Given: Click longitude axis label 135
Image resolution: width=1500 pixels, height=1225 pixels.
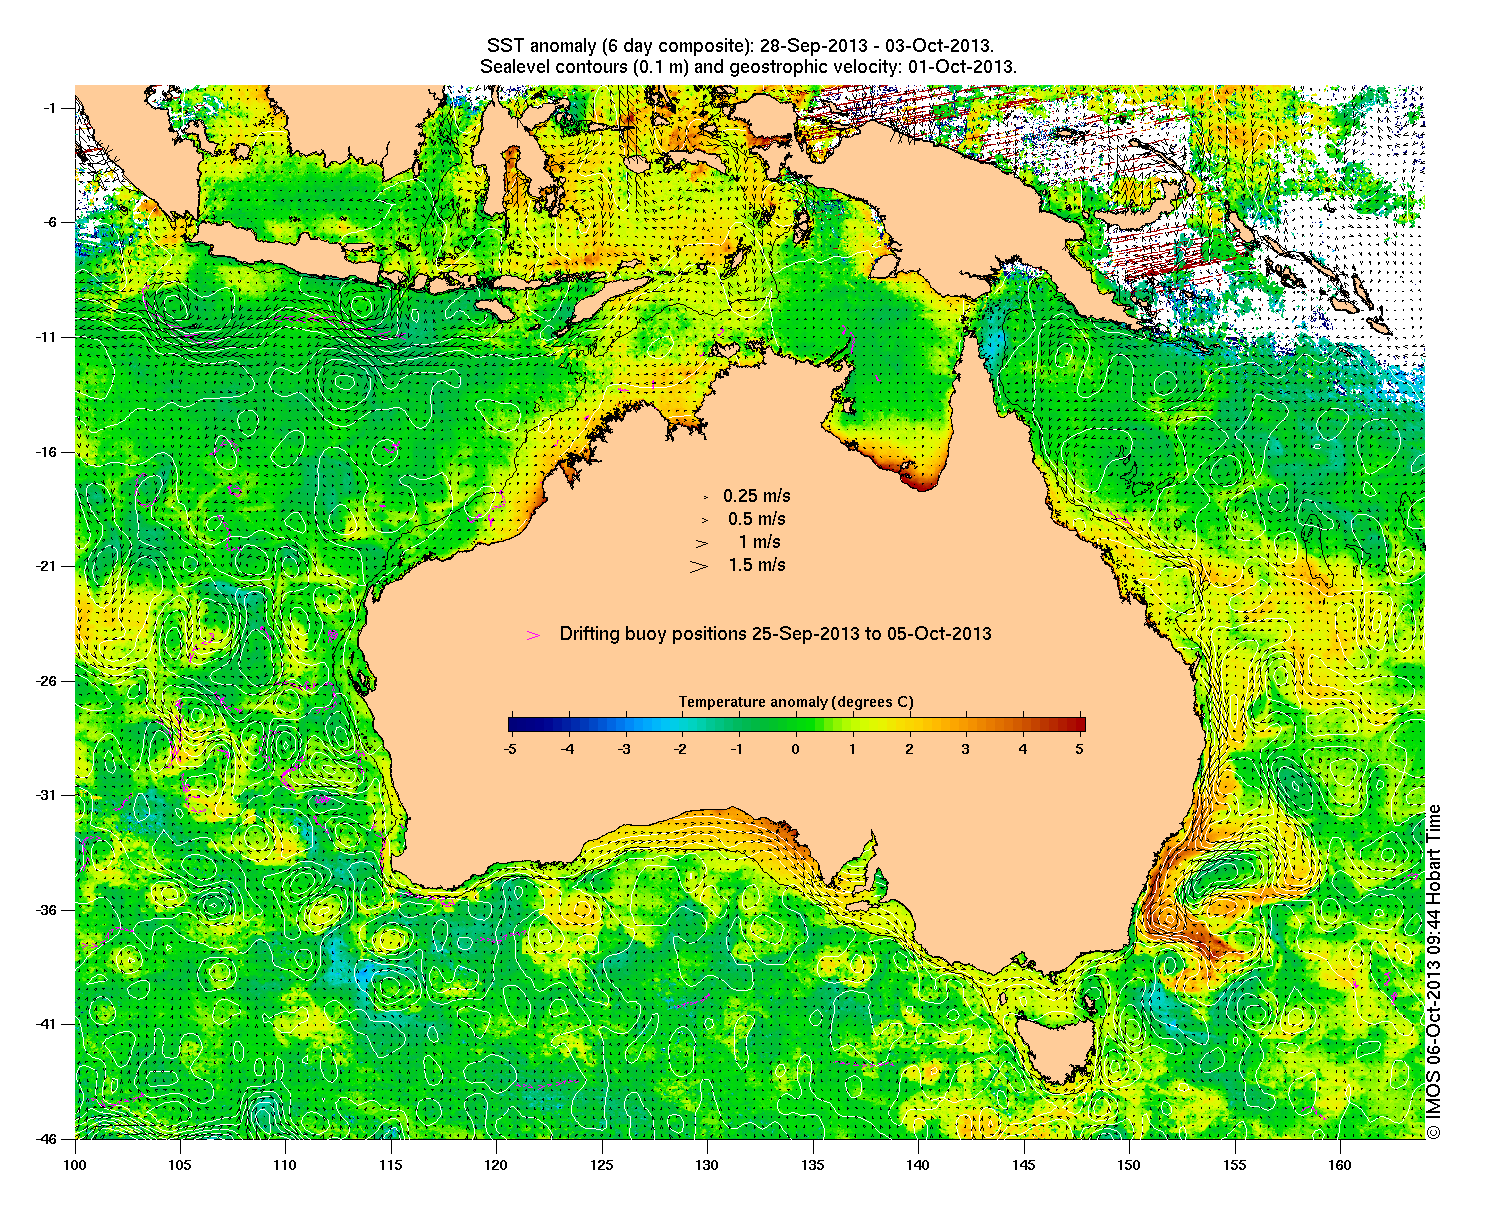Looking at the screenshot, I should [x=812, y=1165].
